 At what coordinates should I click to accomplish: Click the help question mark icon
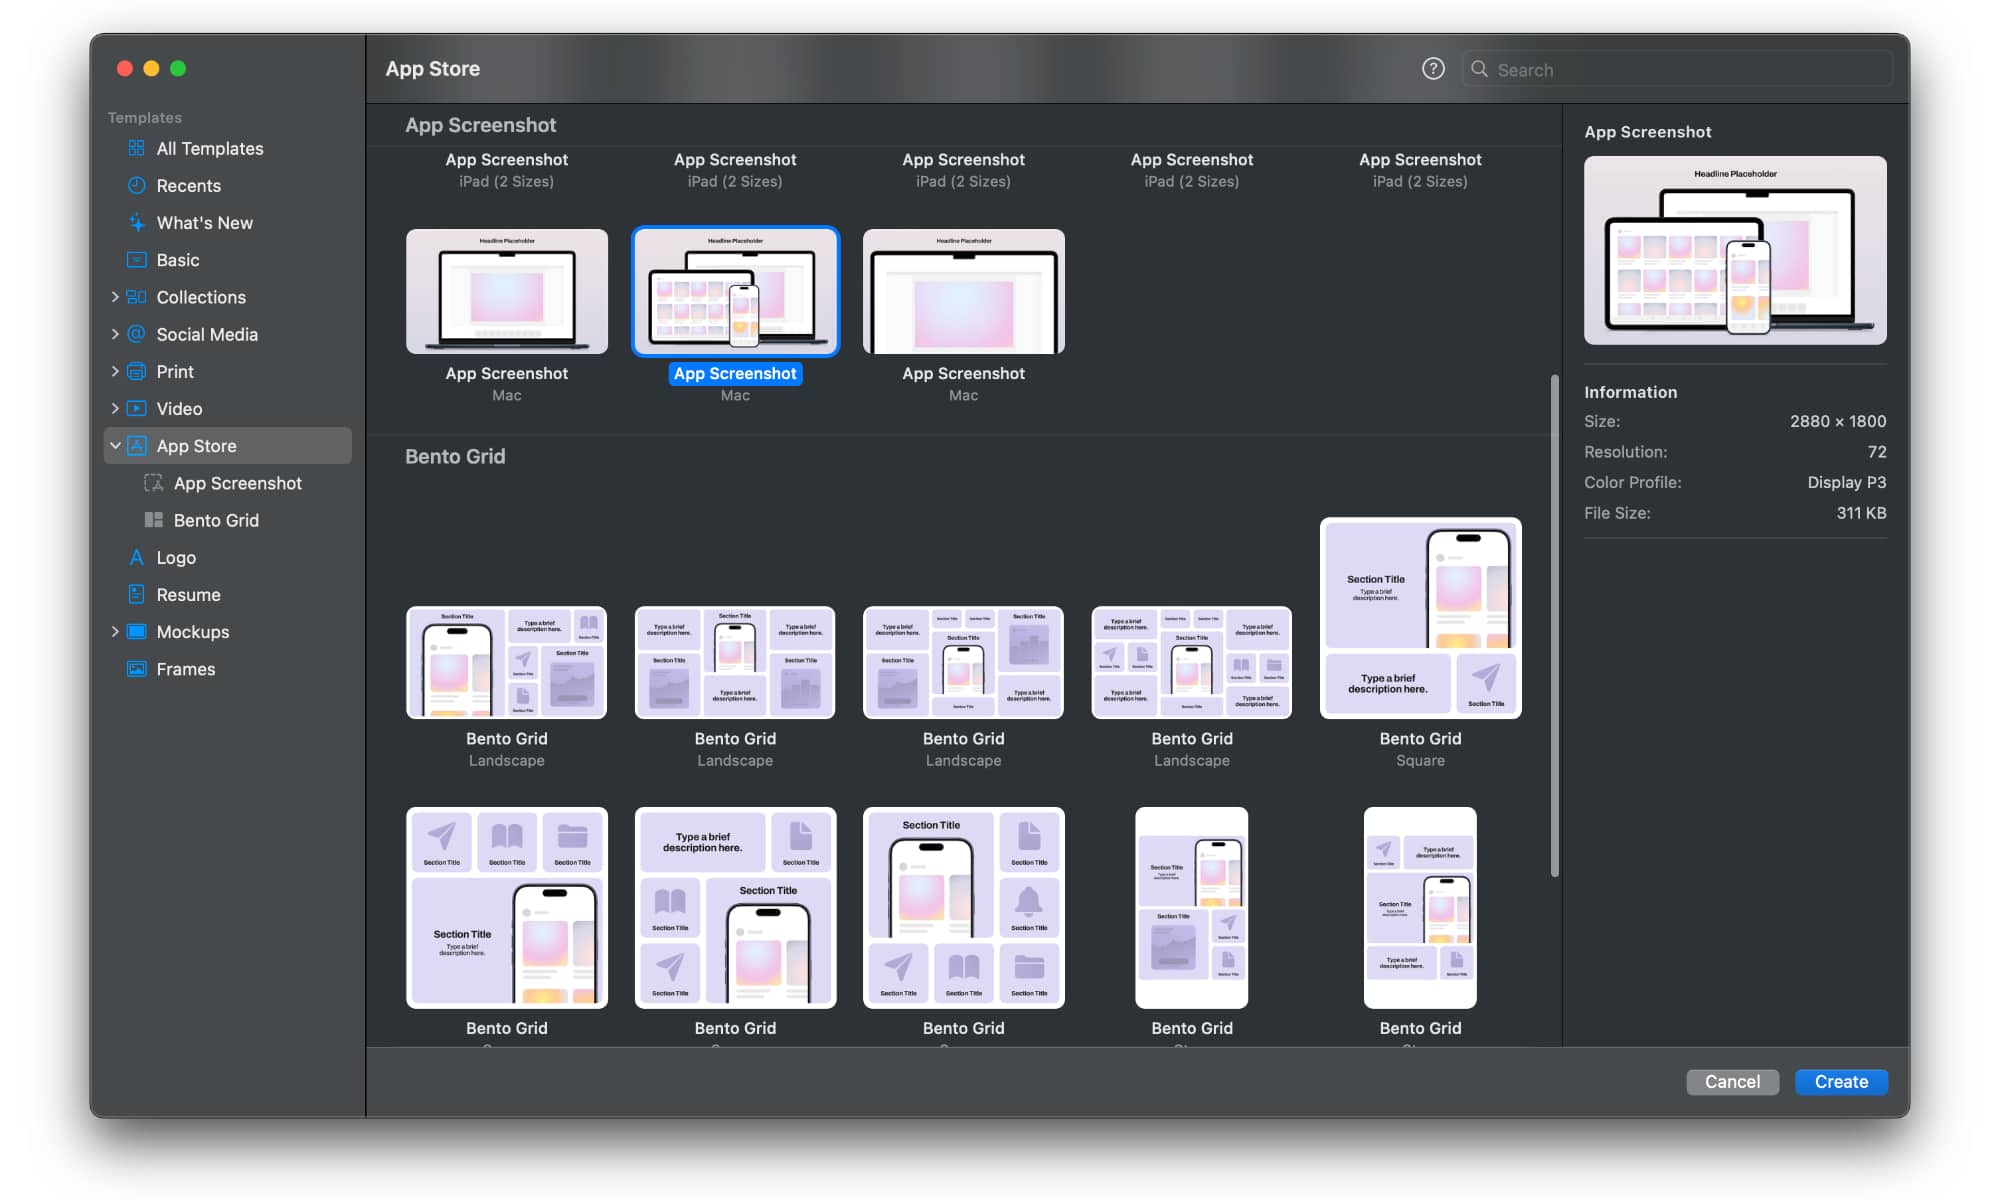point(1432,69)
